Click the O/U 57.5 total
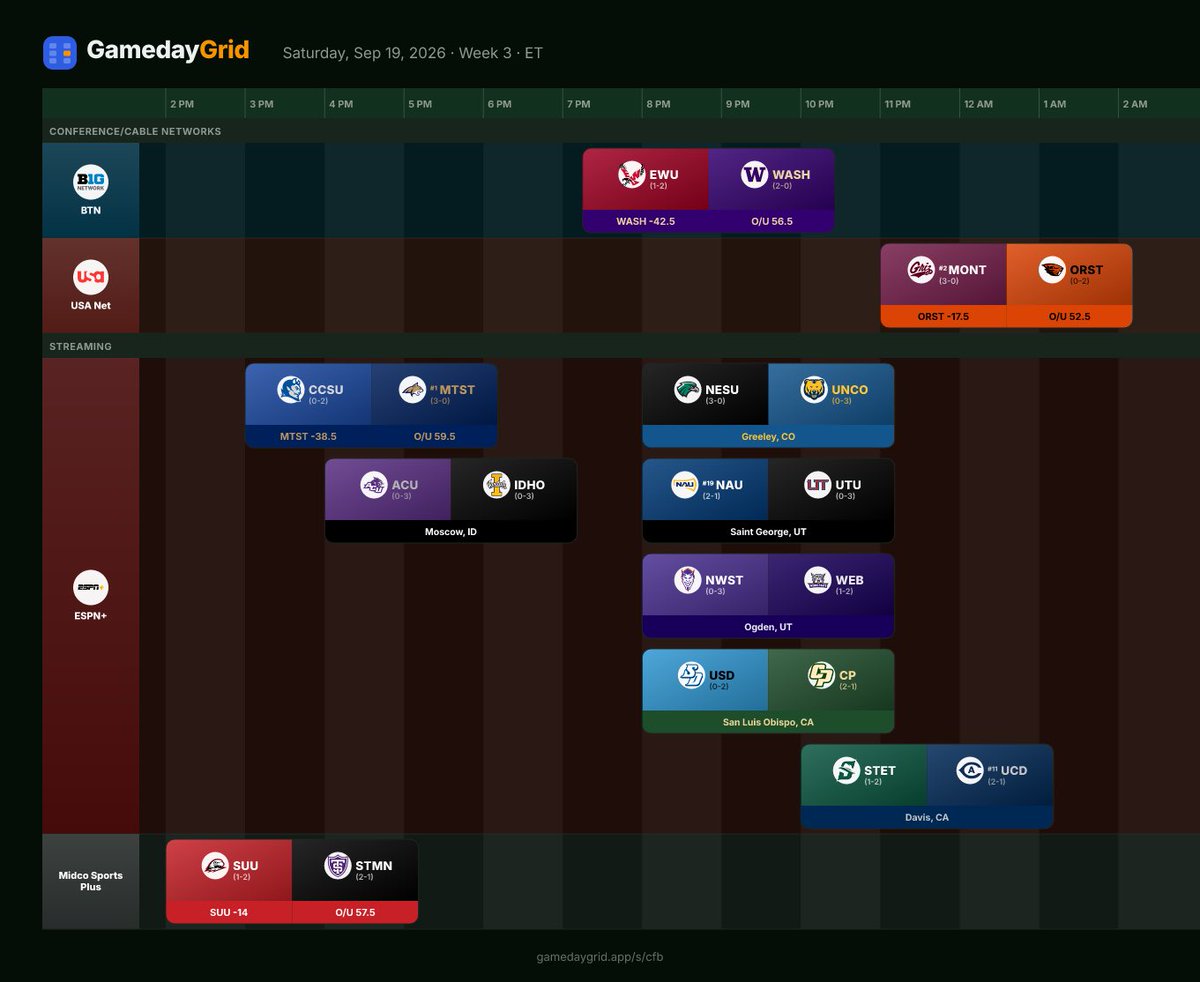1200x982 pixels. pos(355,912)
